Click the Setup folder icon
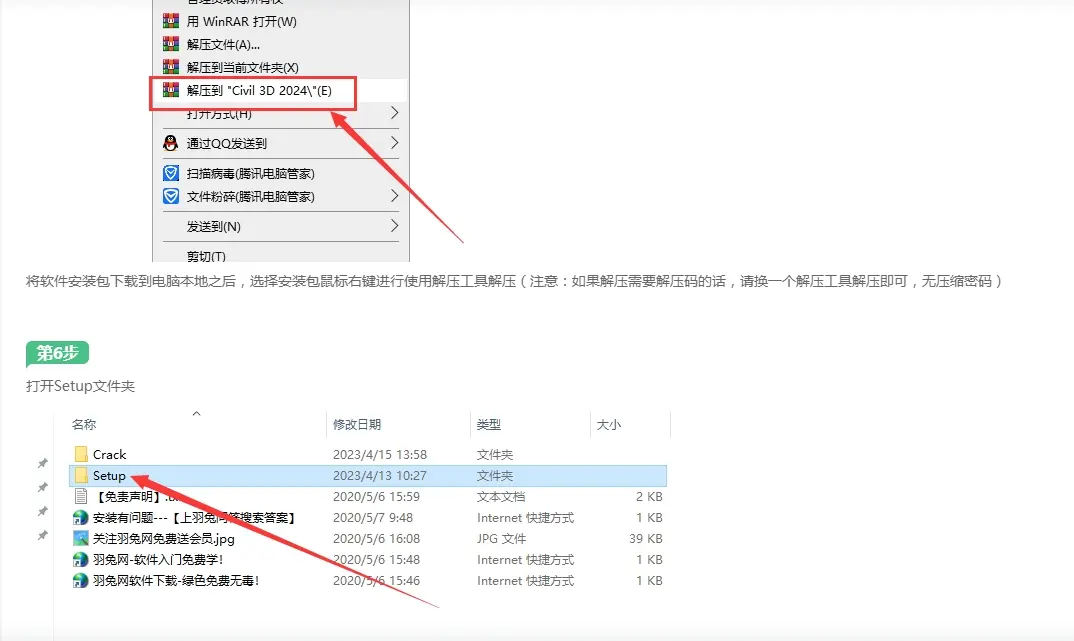The image size is (1074, 641). pyautogui.click(x=81, y=475)
